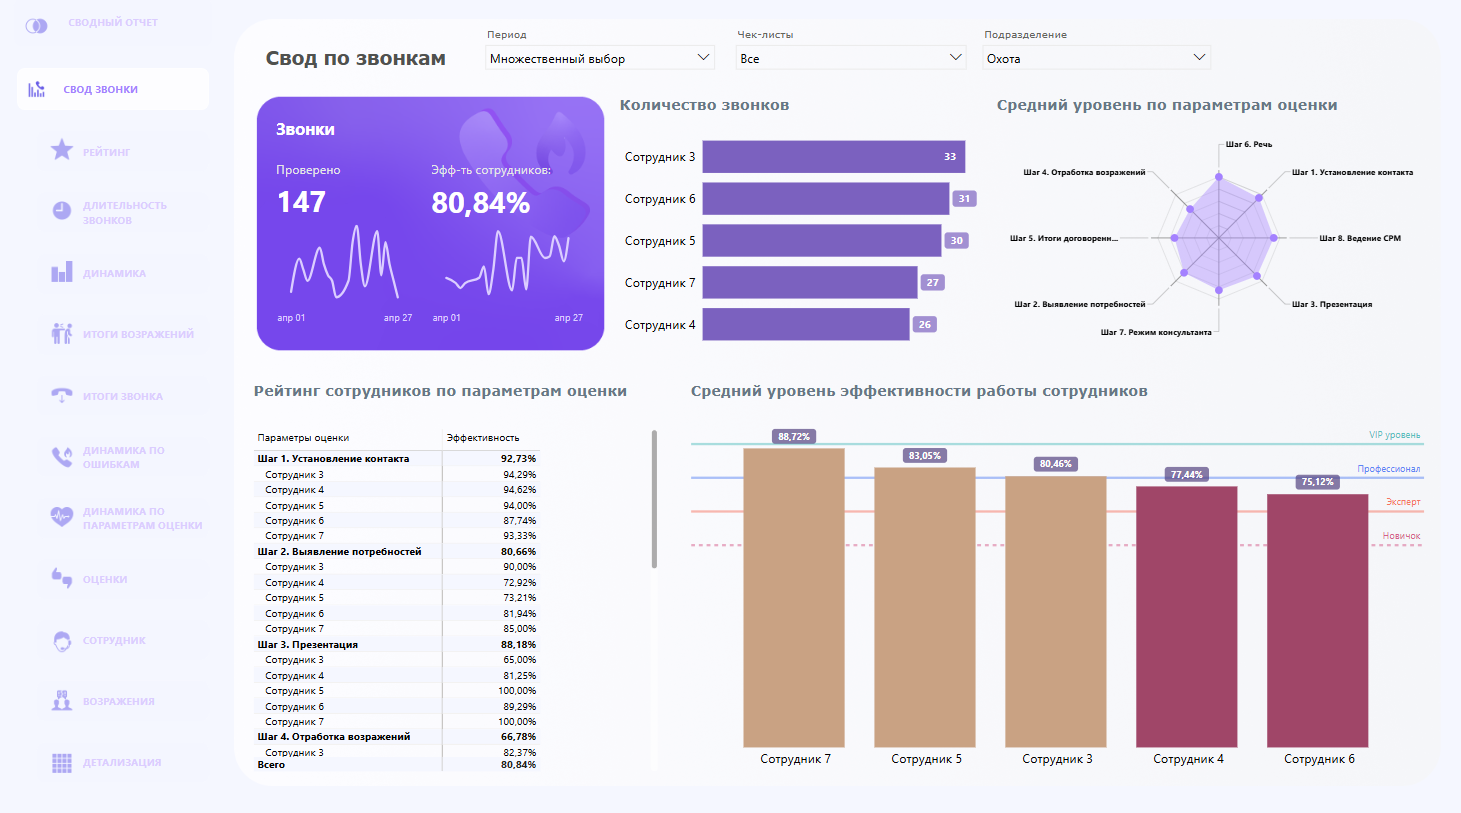Click the Эффективность column header
This screenshot has height=813, width=1461.
click(x=483, y=438)
